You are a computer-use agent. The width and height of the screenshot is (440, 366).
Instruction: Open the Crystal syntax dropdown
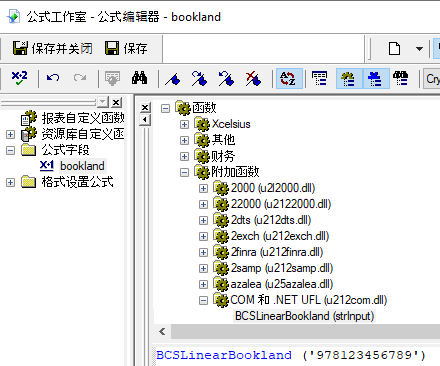coord(432,79)
